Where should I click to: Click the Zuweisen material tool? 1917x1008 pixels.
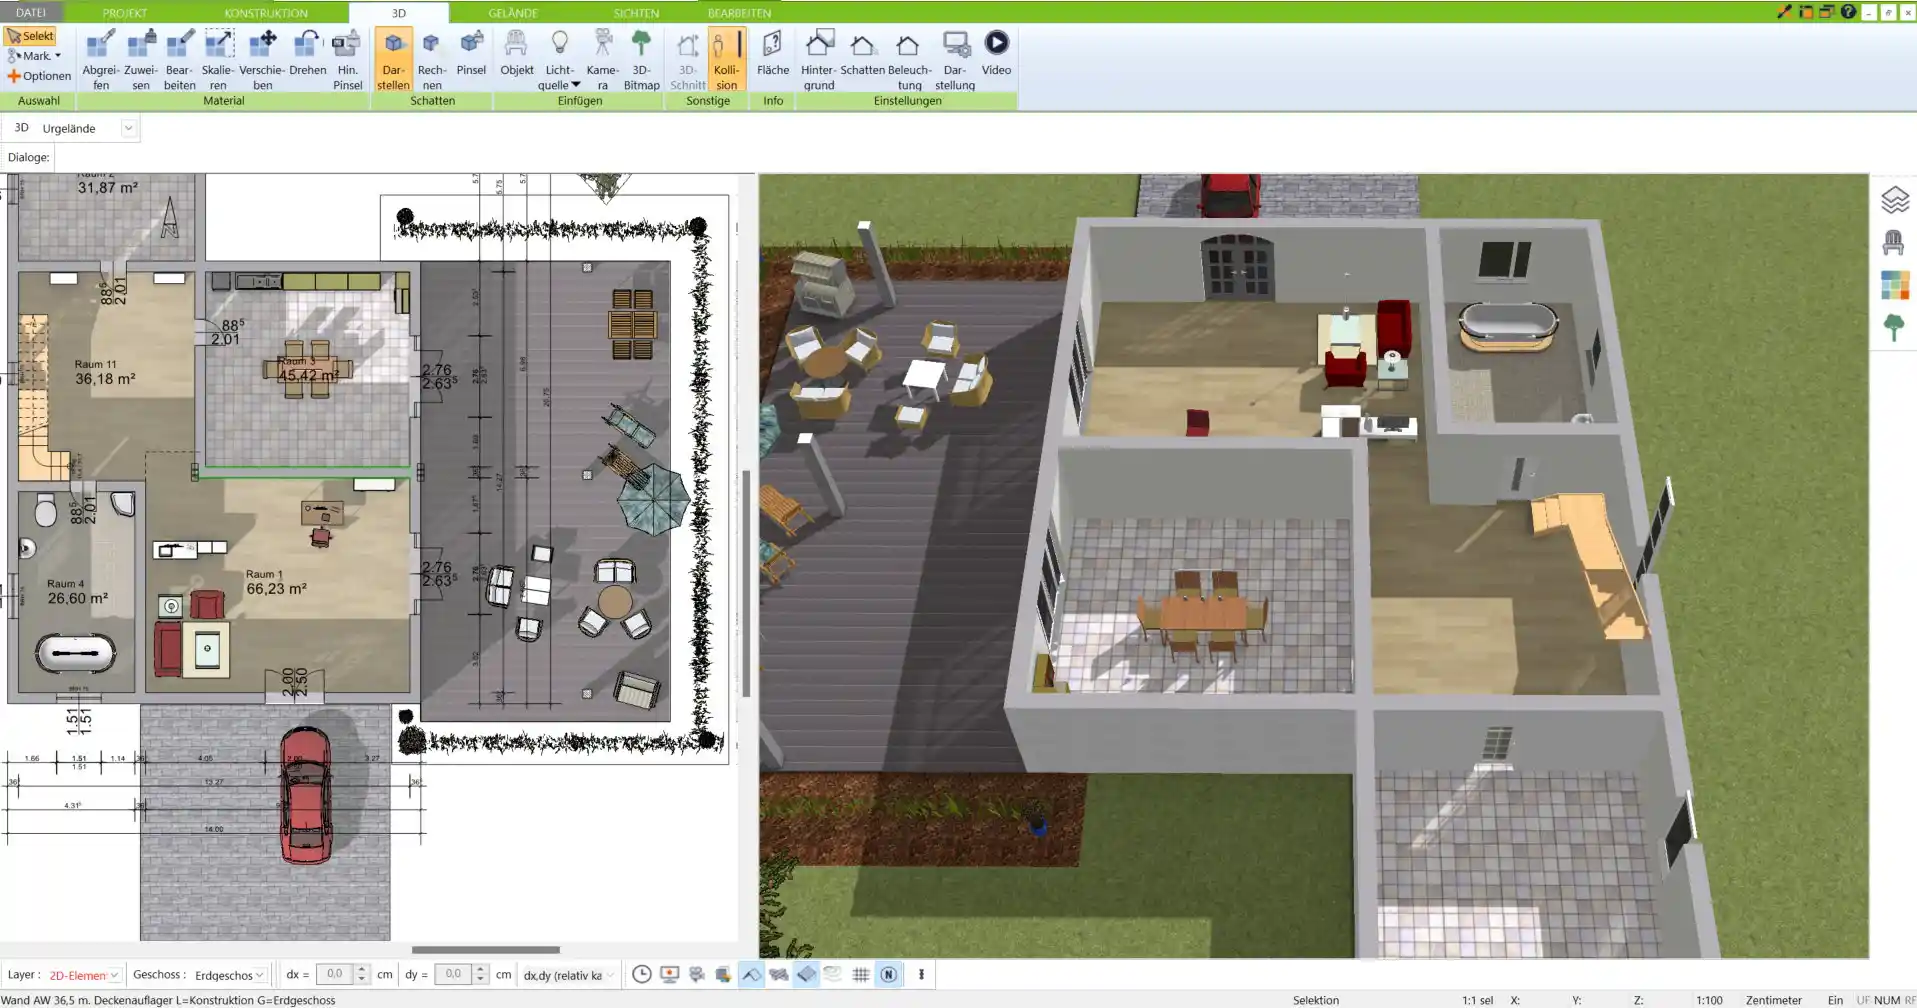coord(141,60)
